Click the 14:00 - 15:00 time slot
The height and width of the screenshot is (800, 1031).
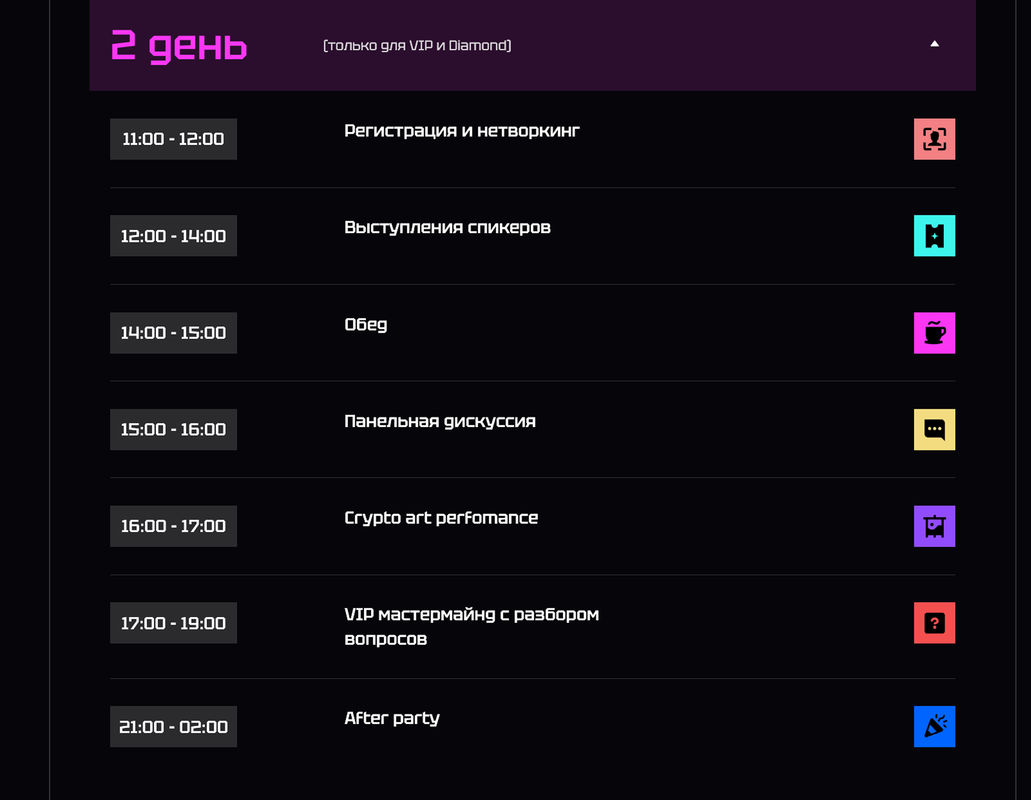click(x=173, y=333)
